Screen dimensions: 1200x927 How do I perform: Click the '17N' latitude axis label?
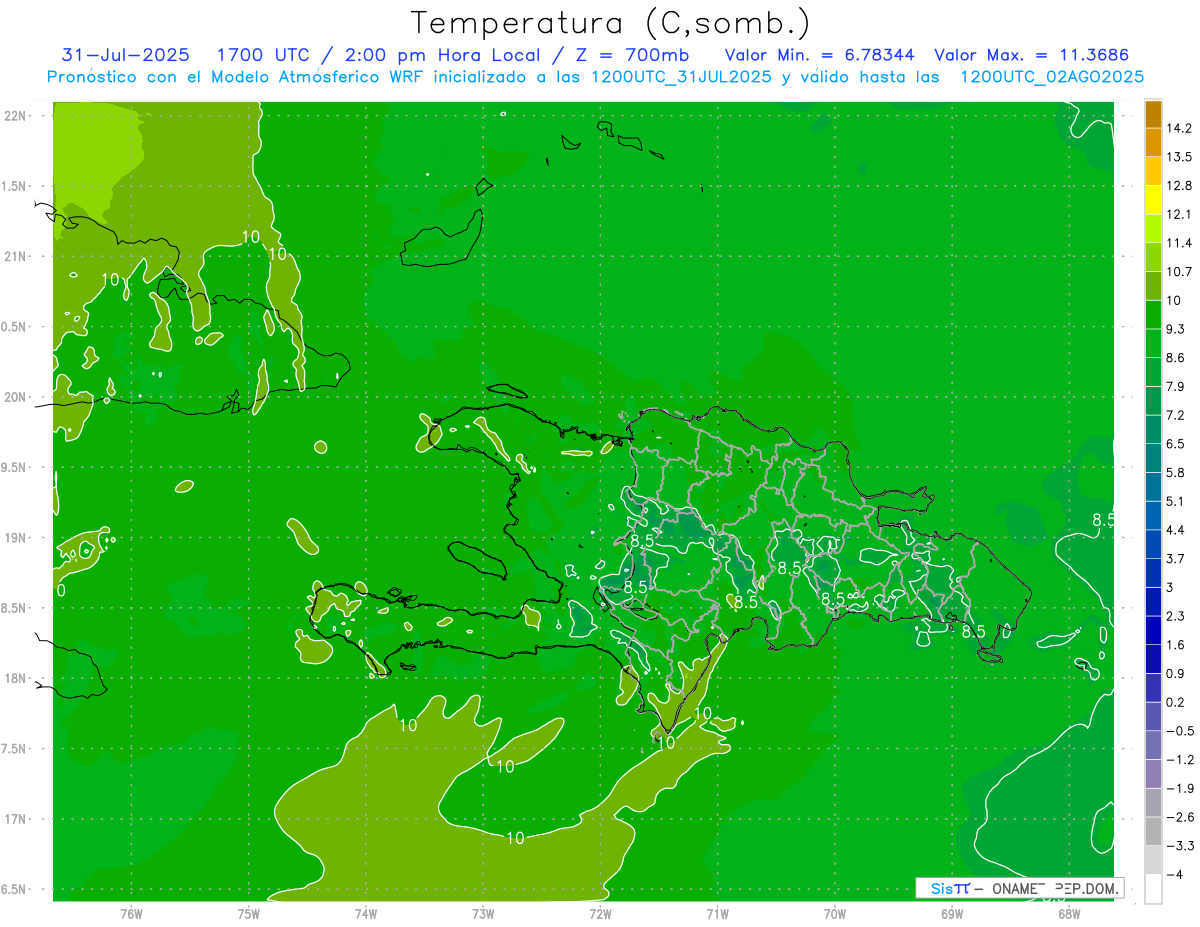(x=14, y=819)
